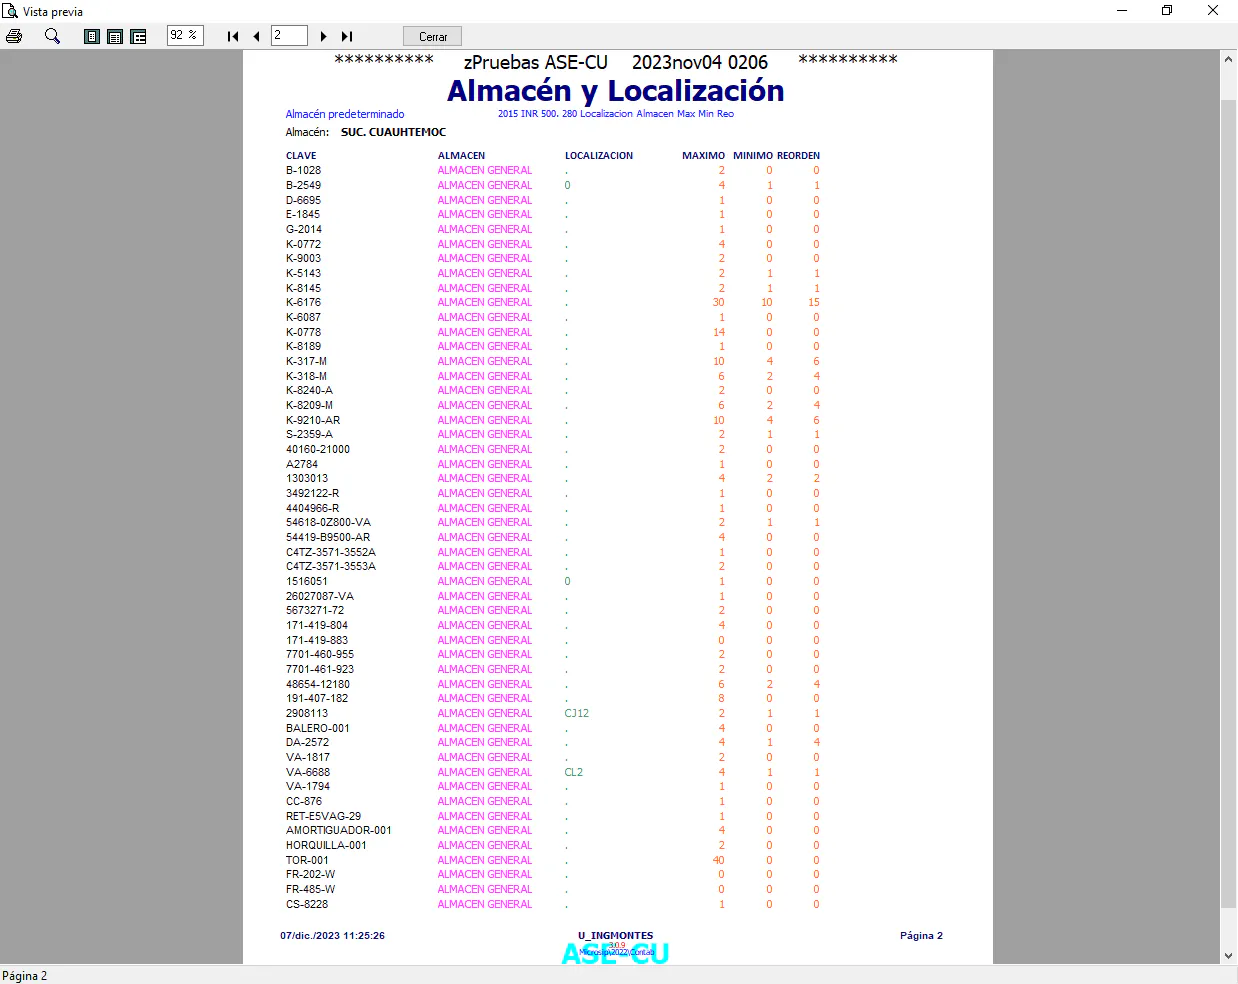Image resolution: width=1238 pixels, height=984 pixels.
Task: Click the clave 'TOR-001'
Action: 307,860
